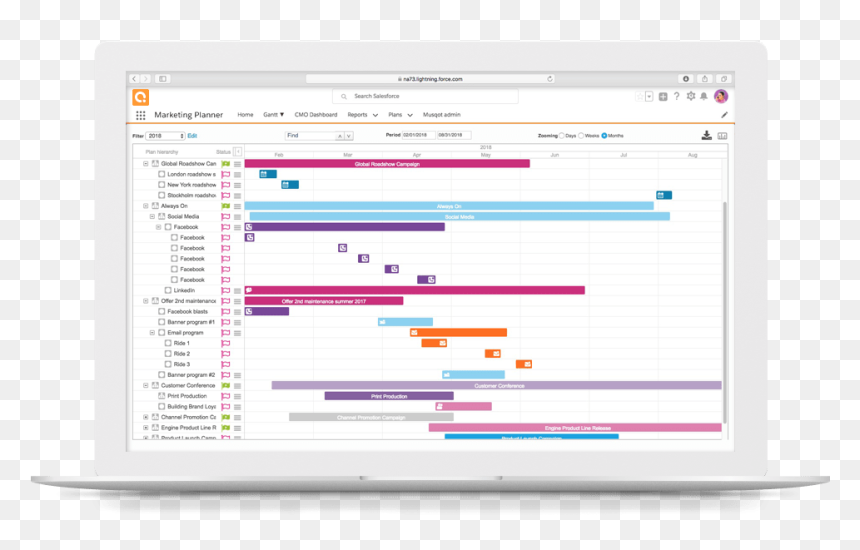Open the app launcher grid icon
Screen dimensions: 860x550
140,115
